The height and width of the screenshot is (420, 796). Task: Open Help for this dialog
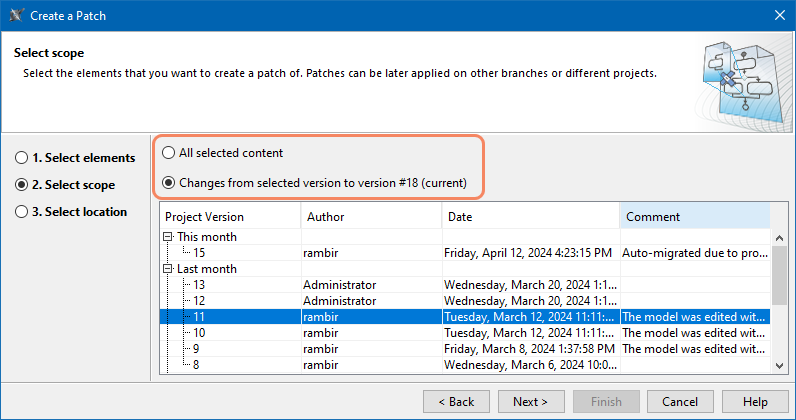755,401
